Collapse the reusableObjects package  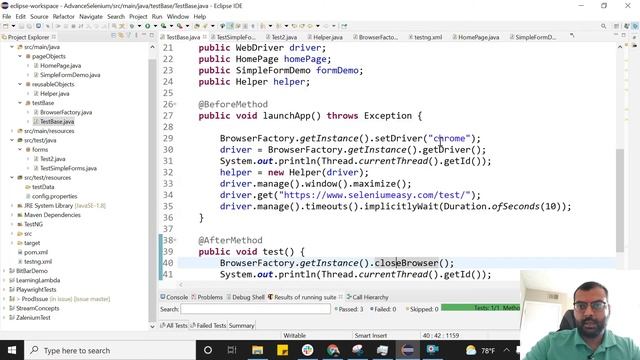pyautogui.click(x=20, y=84)
